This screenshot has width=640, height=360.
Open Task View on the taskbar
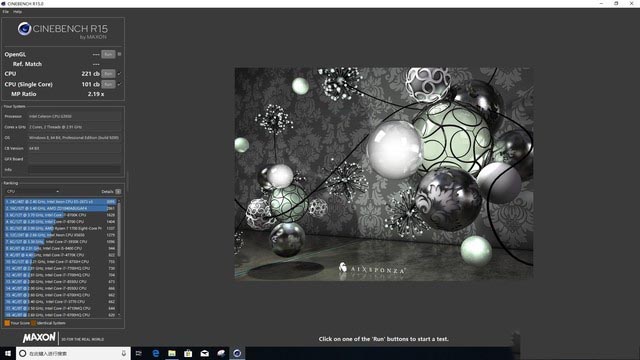pos(139,353)
